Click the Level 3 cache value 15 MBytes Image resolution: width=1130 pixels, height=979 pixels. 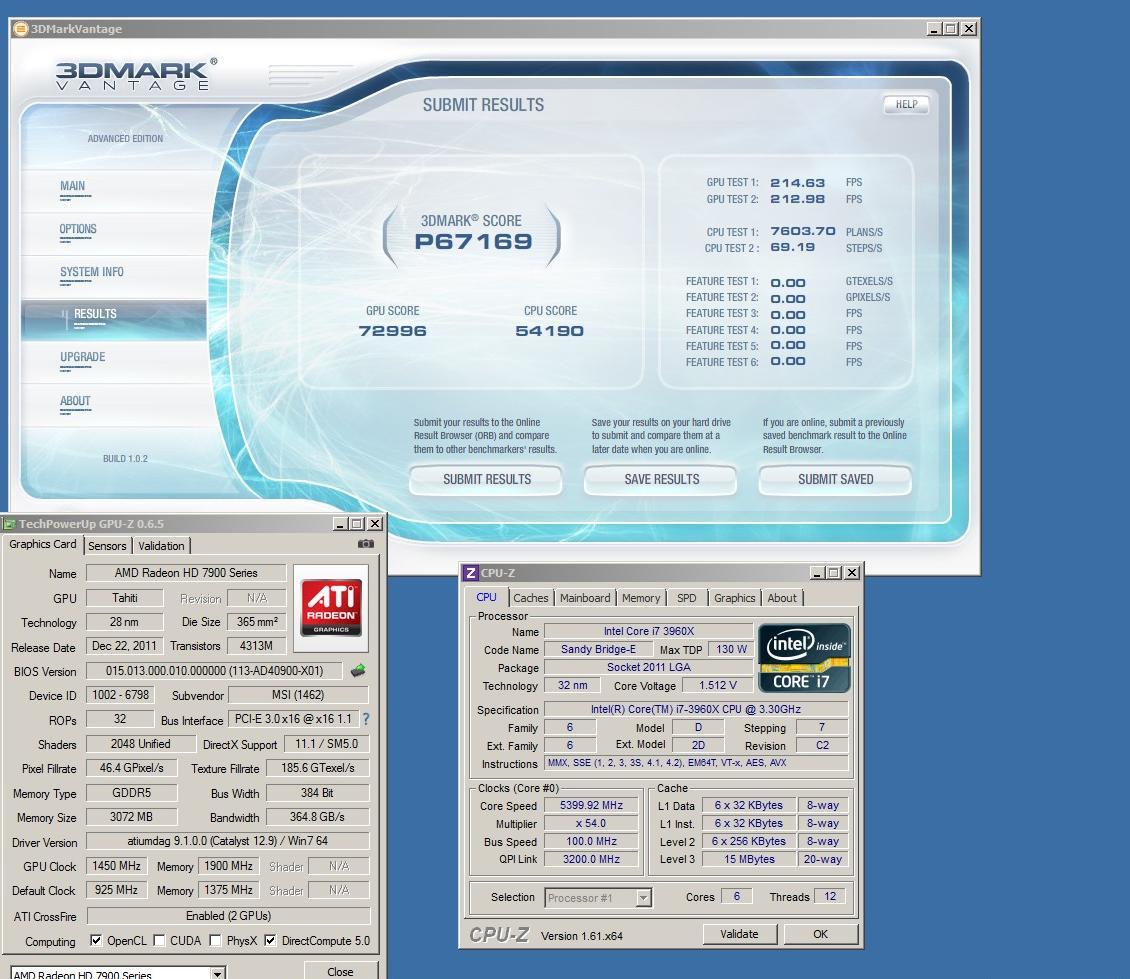tap(749, 859)
